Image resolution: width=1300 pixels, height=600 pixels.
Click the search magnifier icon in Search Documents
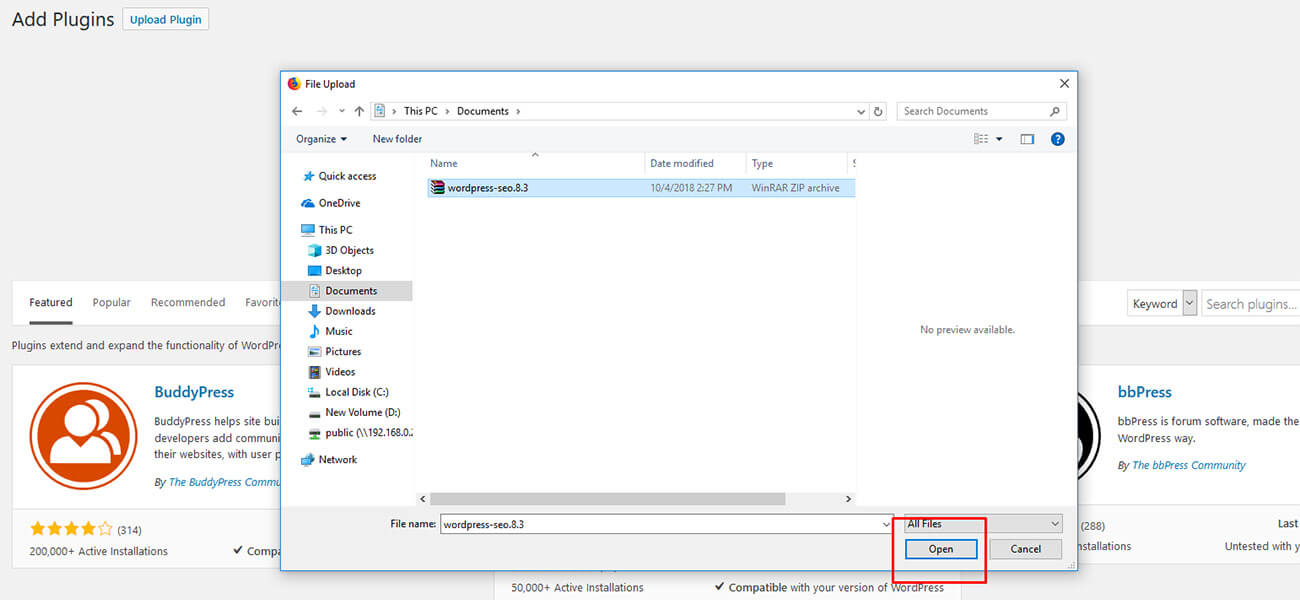coord(1054,111)
